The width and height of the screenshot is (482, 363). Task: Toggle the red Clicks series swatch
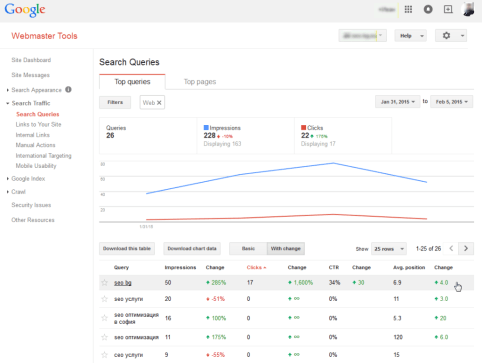303,127
